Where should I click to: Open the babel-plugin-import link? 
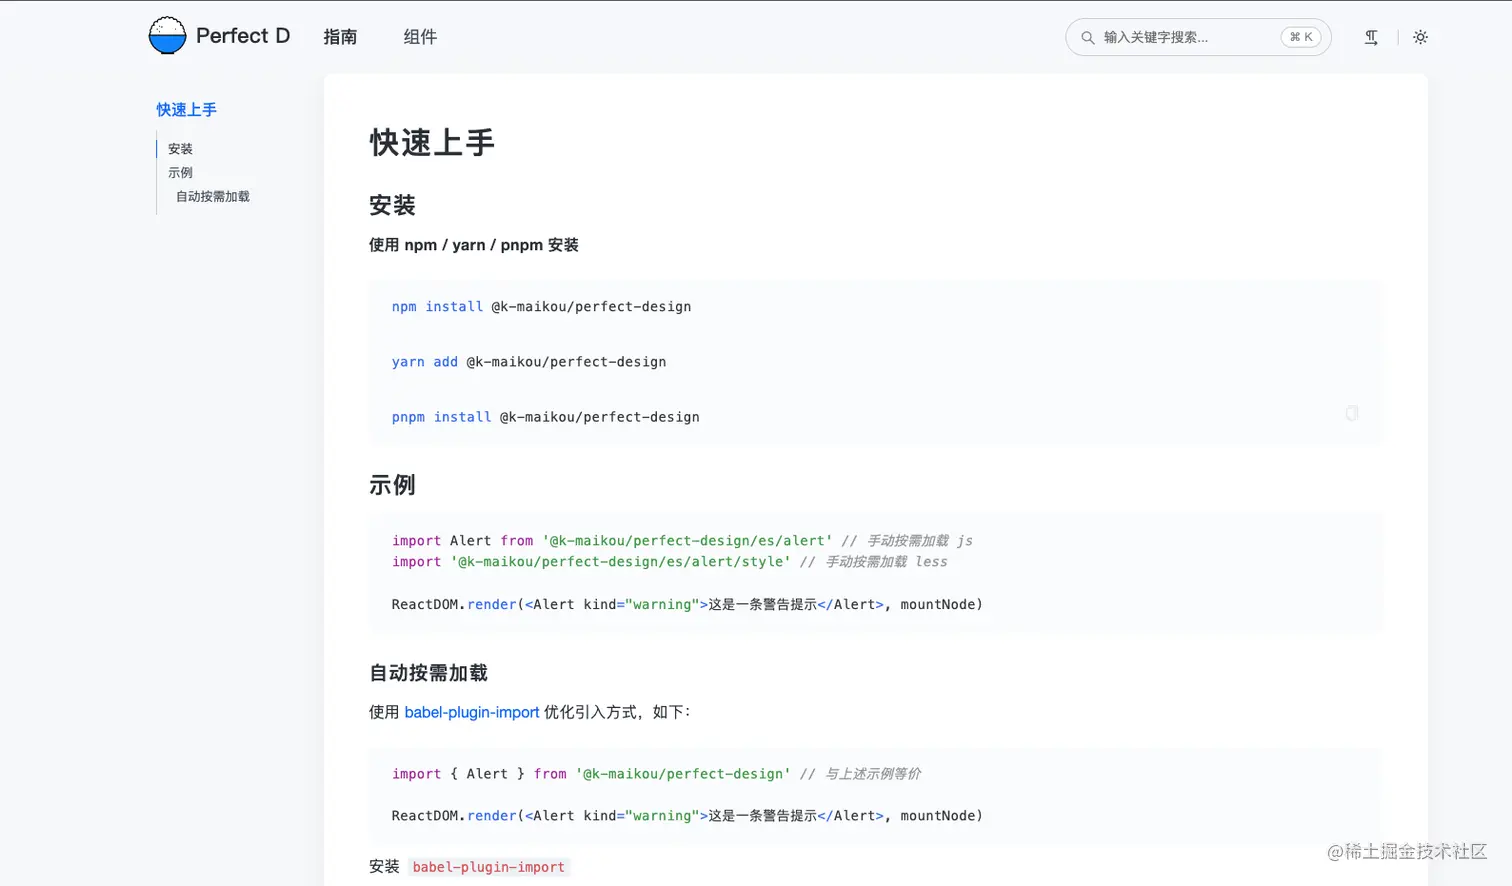point(472,712)
